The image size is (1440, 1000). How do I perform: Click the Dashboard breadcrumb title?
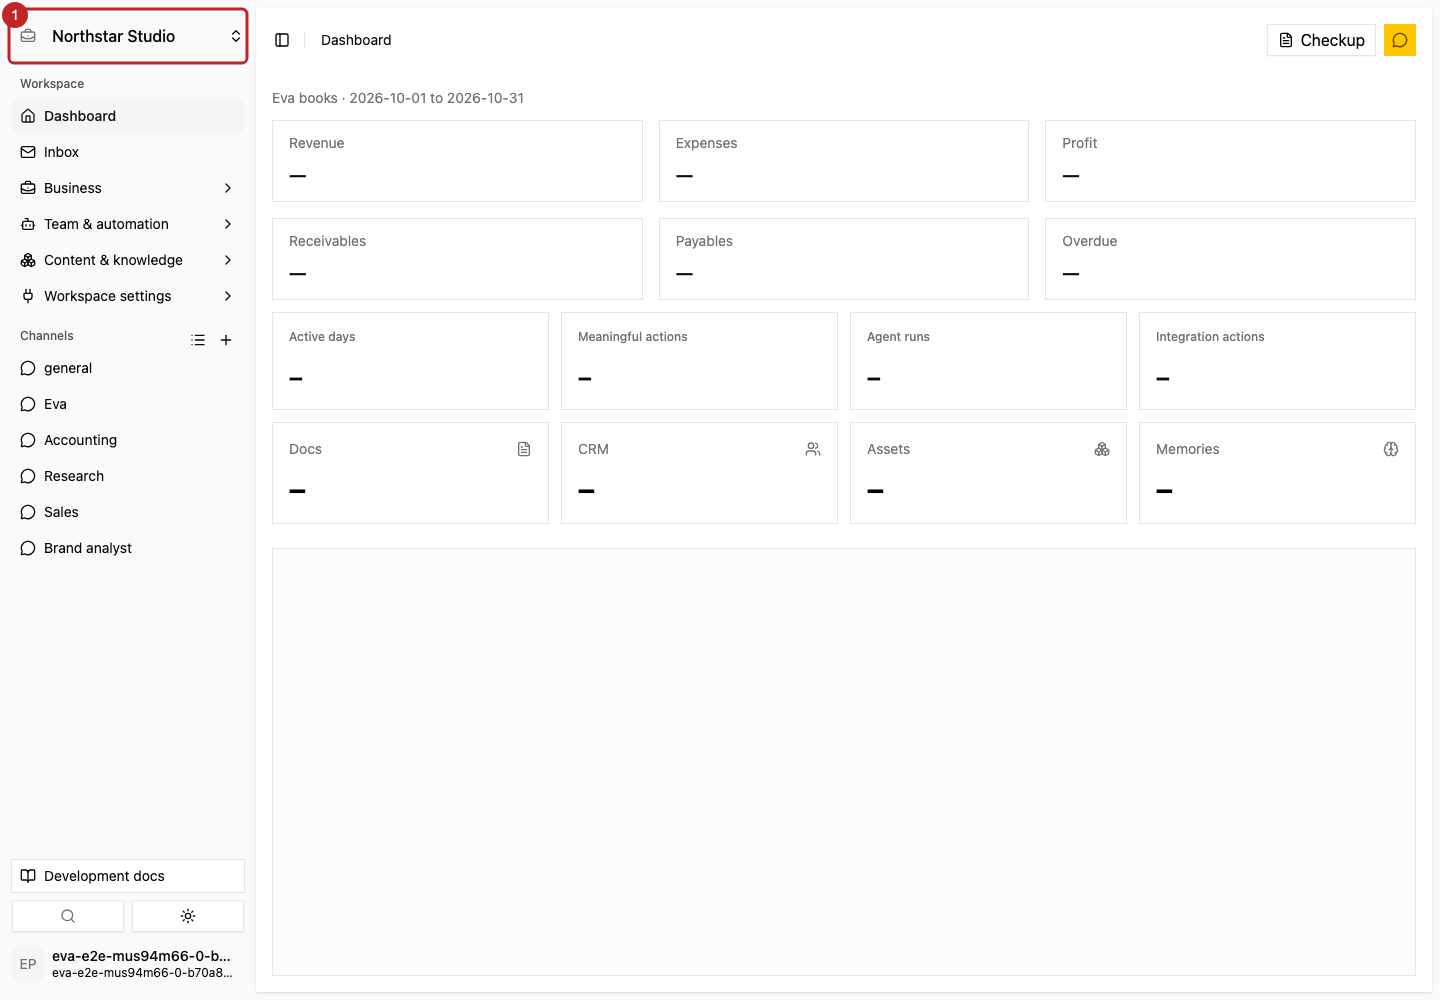point(356,40)
